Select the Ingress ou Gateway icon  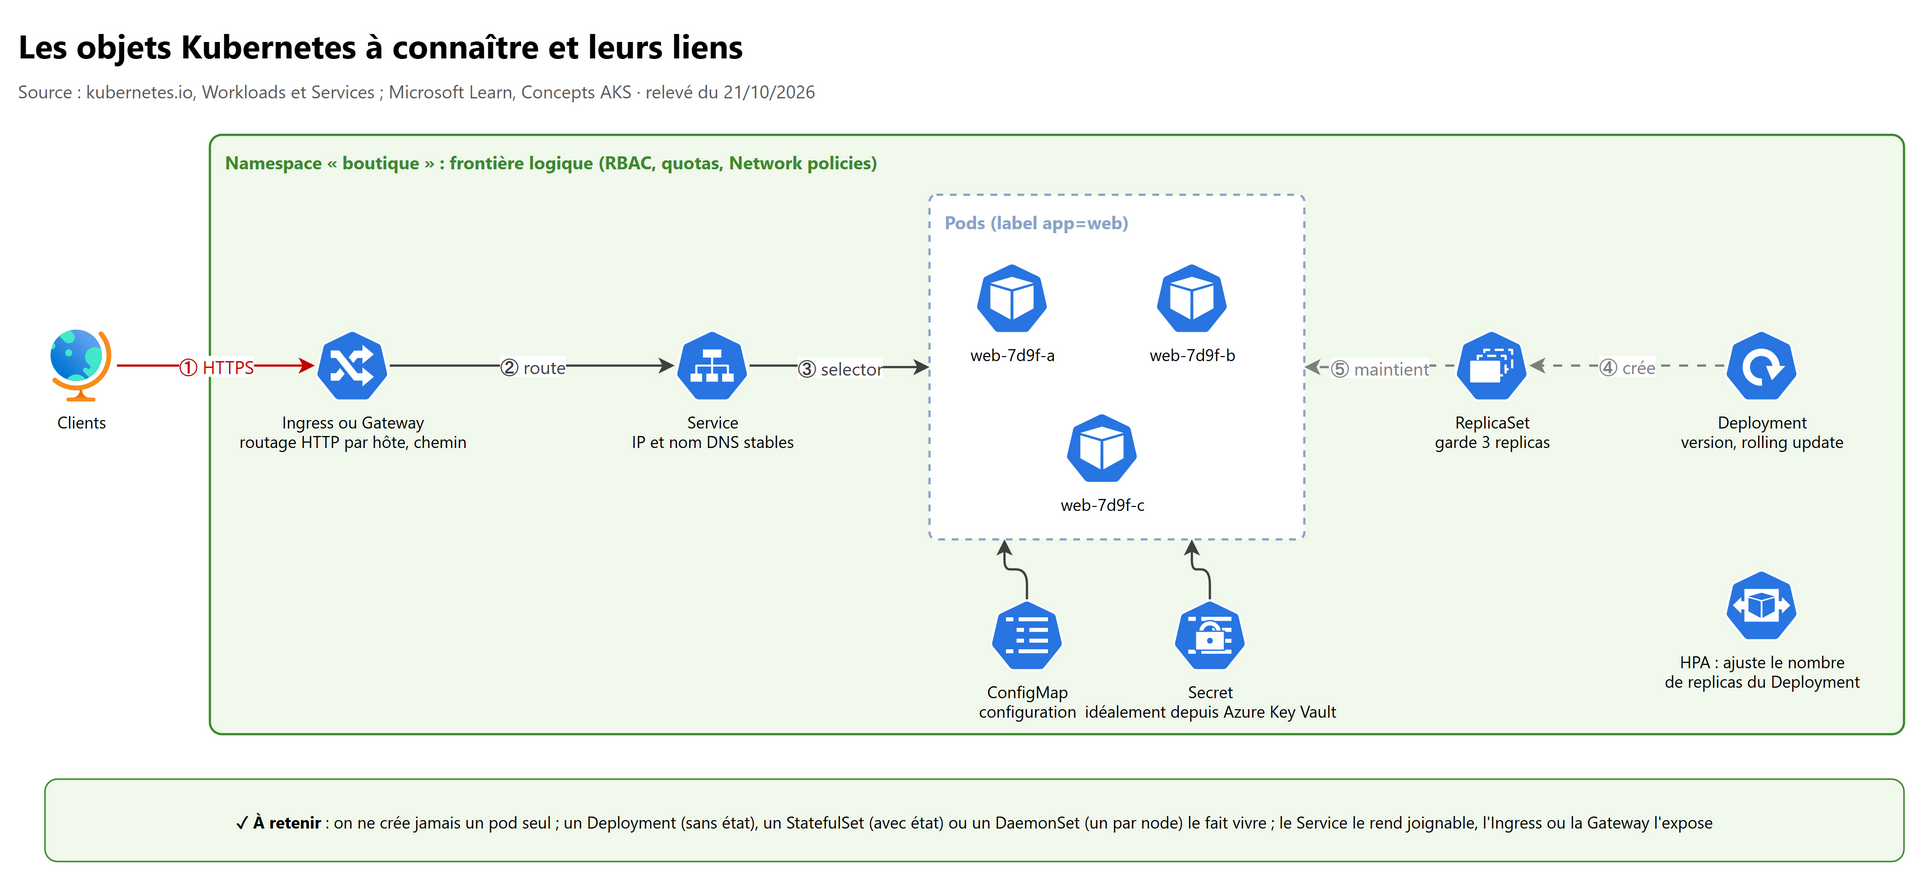click(x=352, y=366)
